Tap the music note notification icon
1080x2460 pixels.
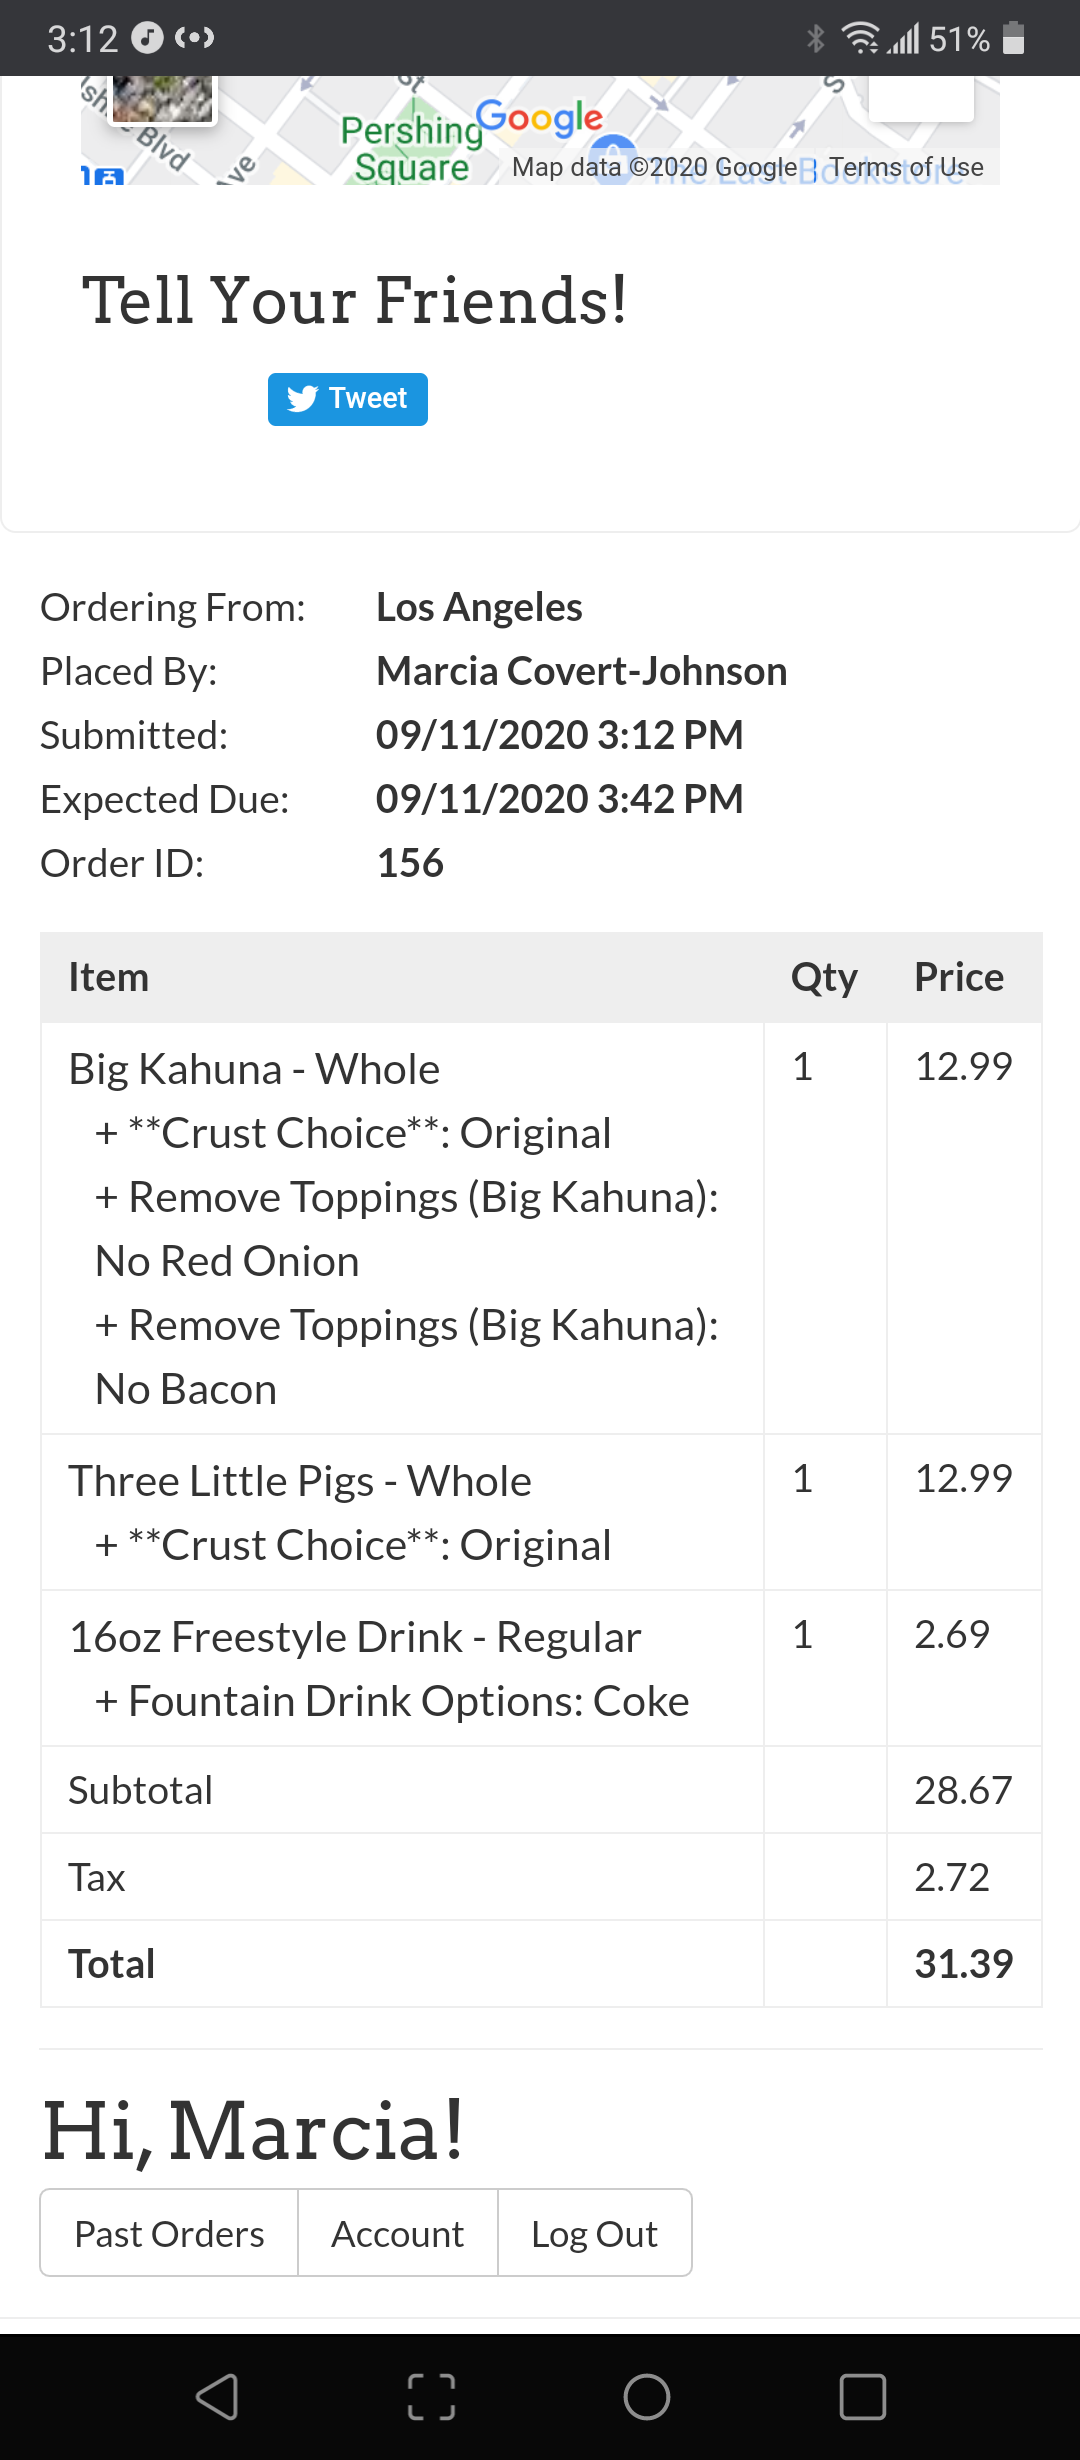coord(148,38)
